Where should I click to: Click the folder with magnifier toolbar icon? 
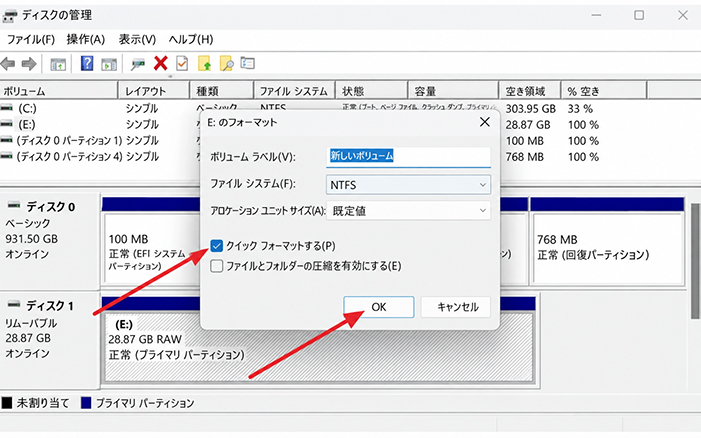click(227, 63)
